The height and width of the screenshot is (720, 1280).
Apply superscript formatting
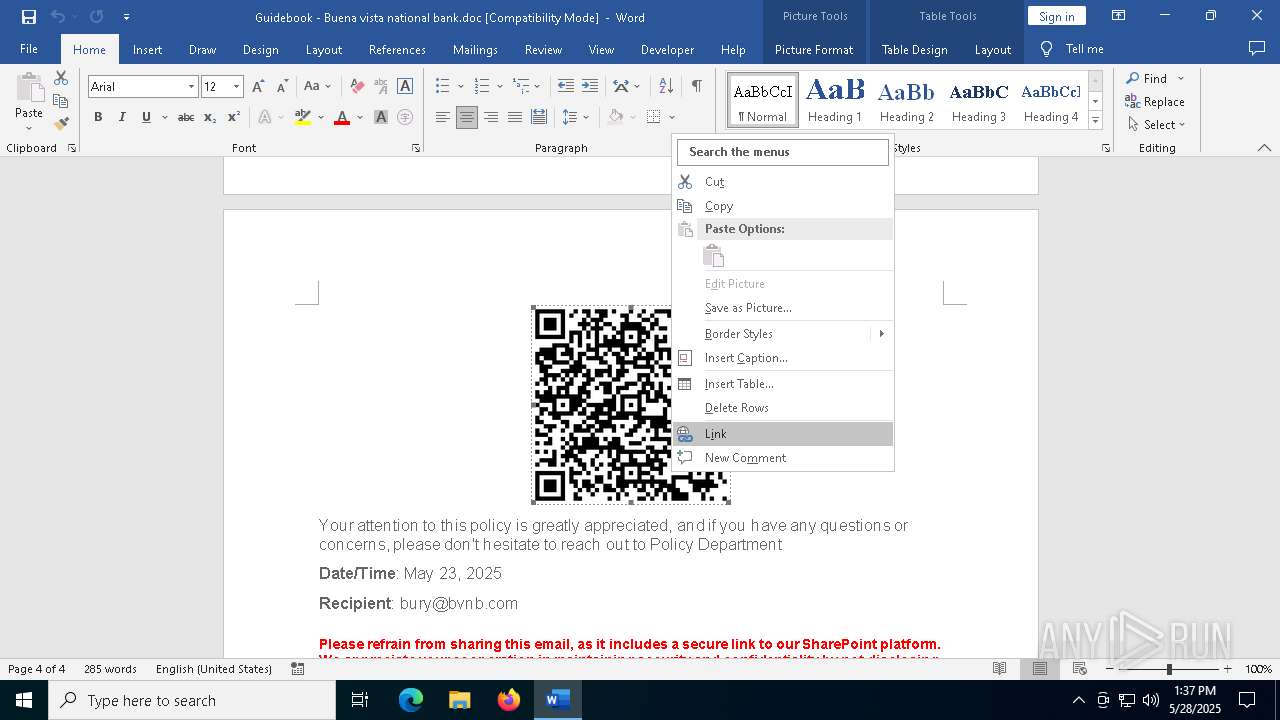(x=234, y=117)
